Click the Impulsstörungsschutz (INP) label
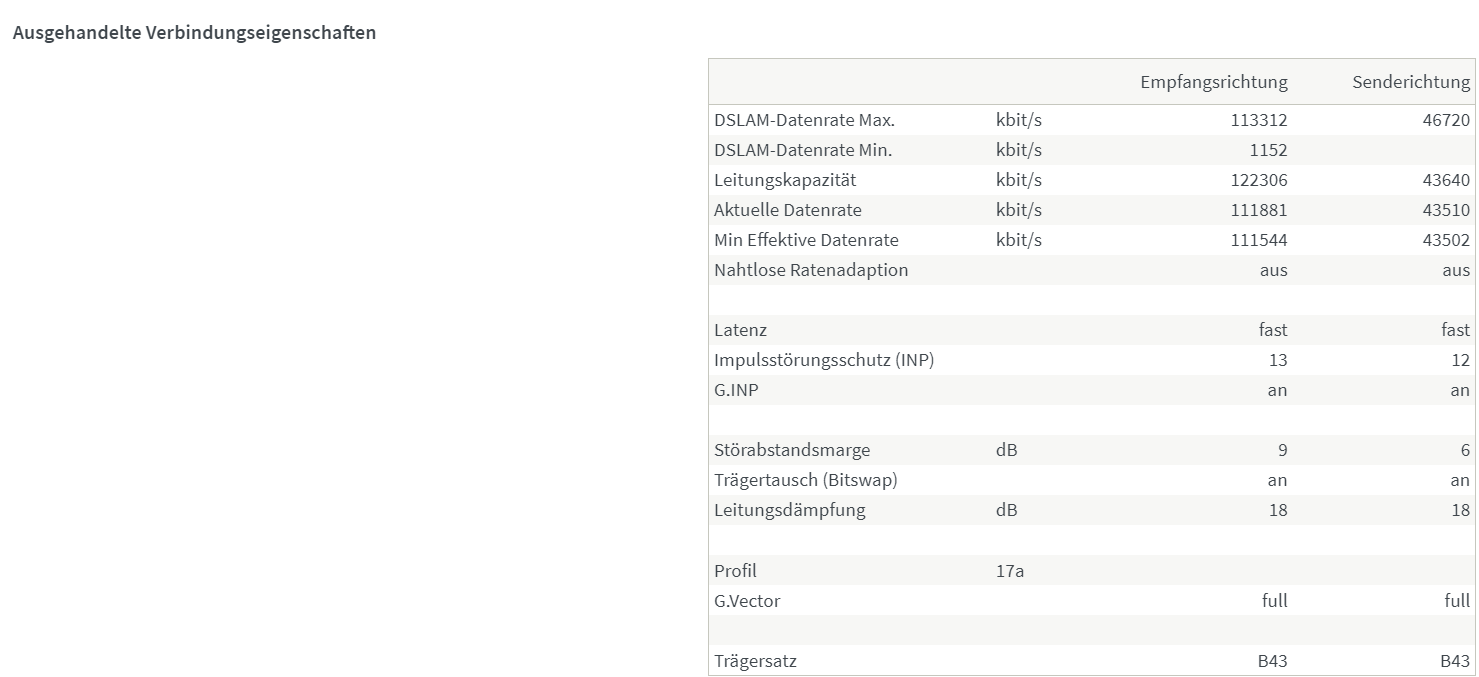Screen dimensions: 1479x677 click(824, 360)
